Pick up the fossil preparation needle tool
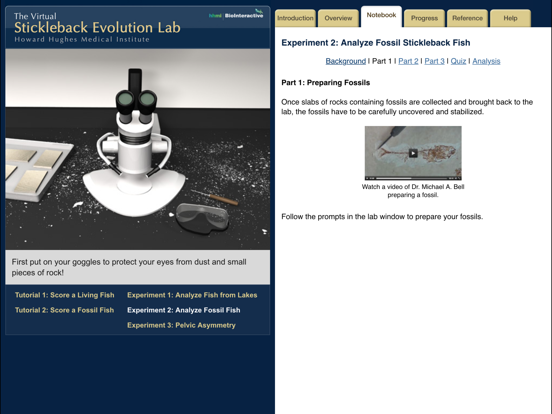The height and width of the screenshot is (414, 552). tap(214, 197)
